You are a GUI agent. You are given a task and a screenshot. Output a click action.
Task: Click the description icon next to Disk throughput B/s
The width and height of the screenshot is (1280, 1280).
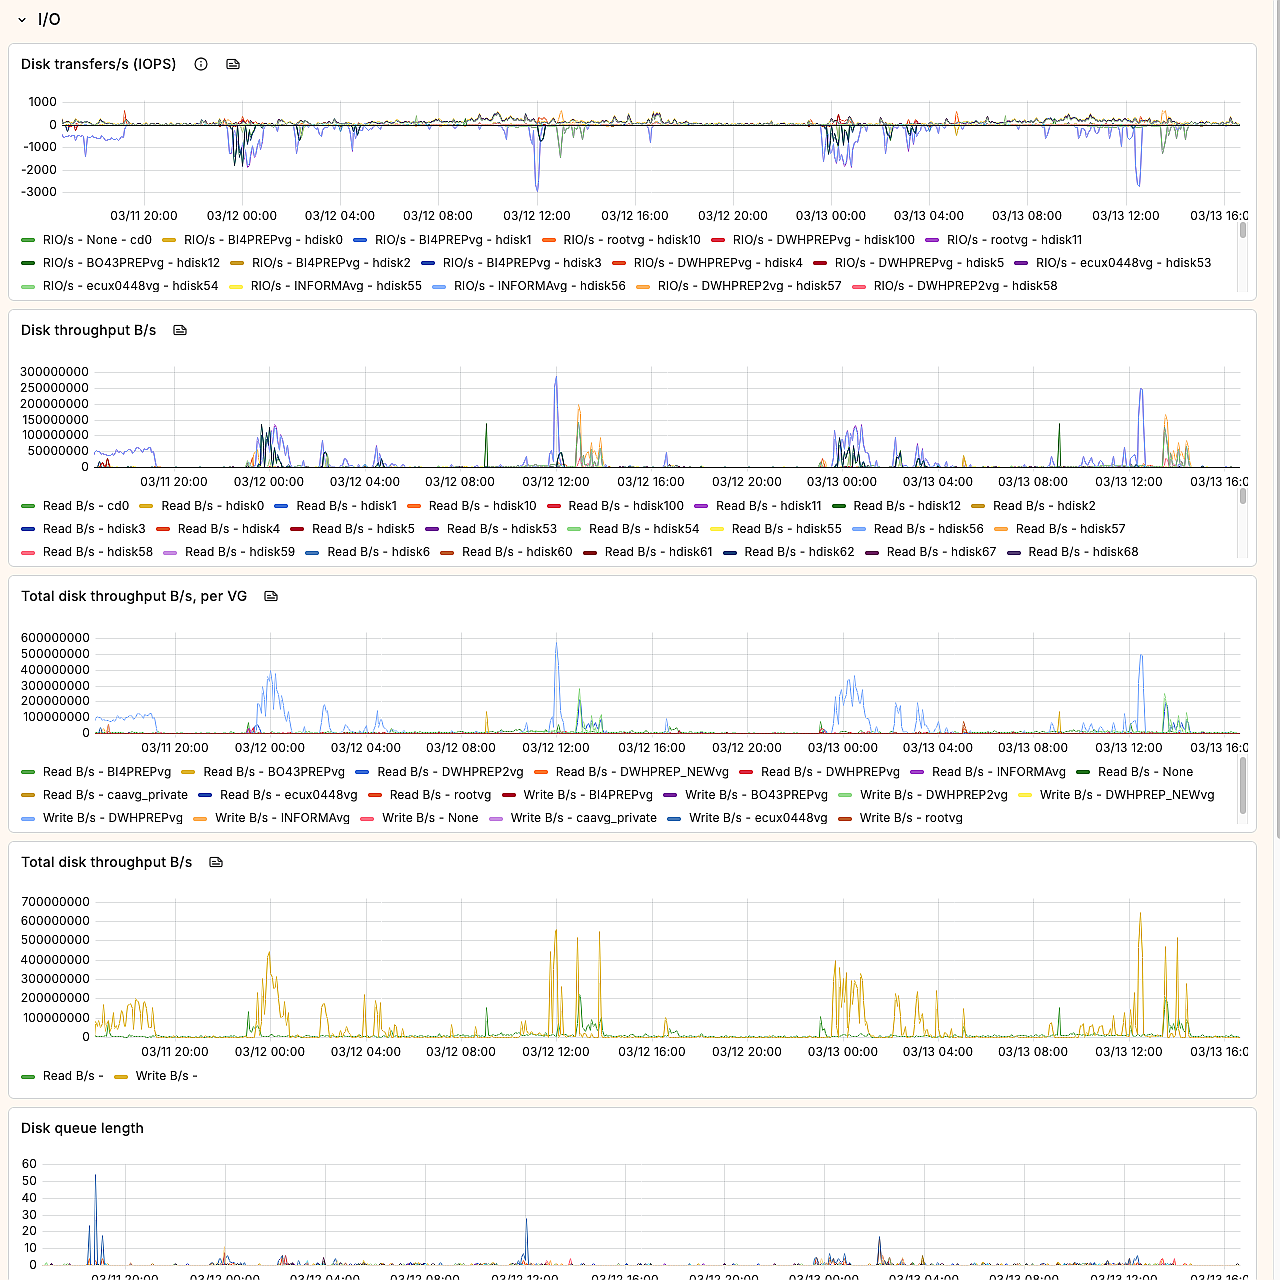[180, 330]
